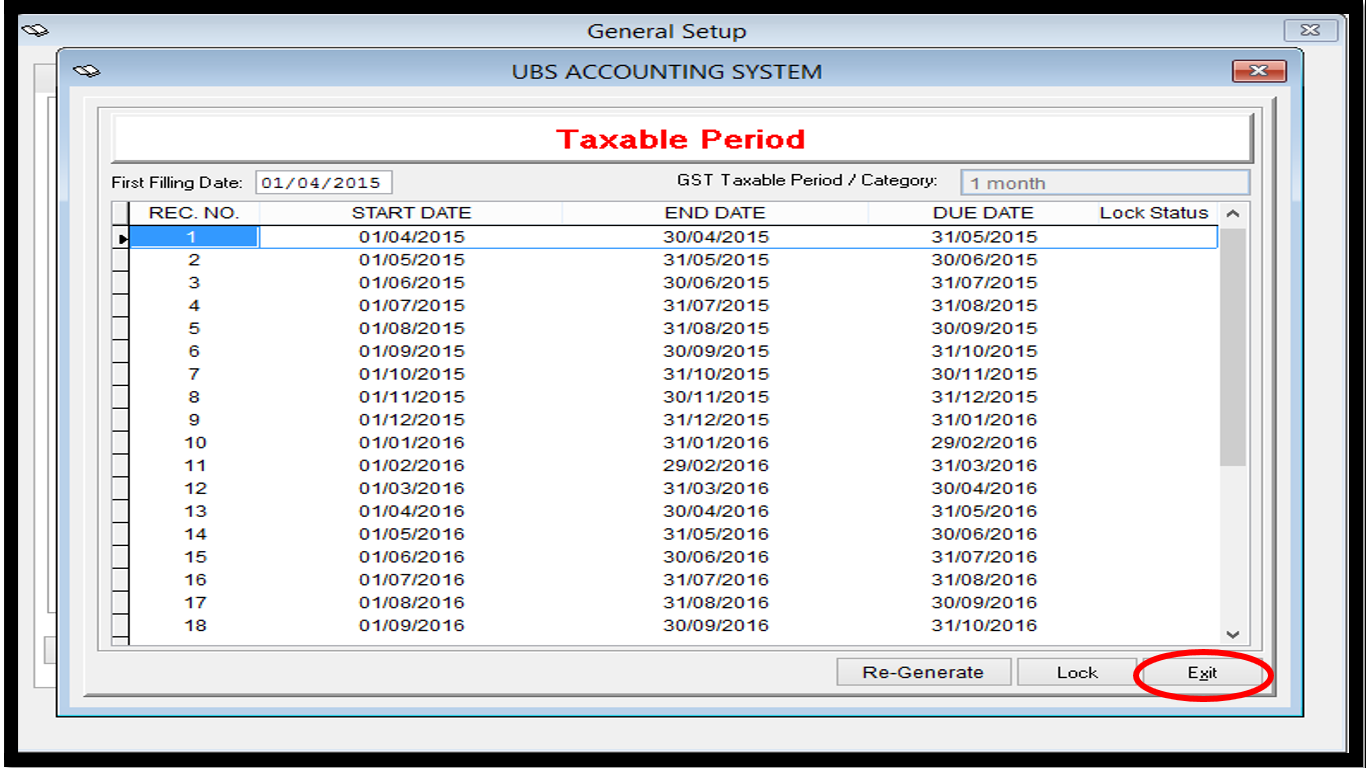Select start date 01/08/2015 cell
Screen dimensions: 1366x768
(412, 329)
